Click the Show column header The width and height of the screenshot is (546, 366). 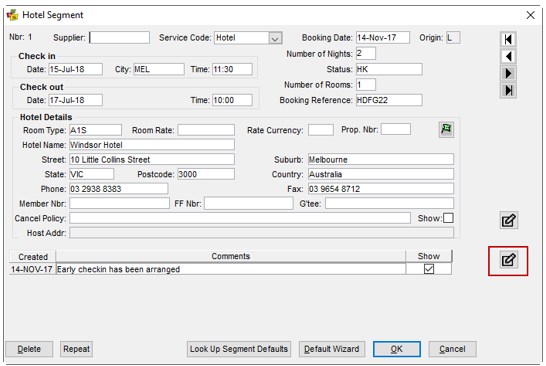coord(429,256)
